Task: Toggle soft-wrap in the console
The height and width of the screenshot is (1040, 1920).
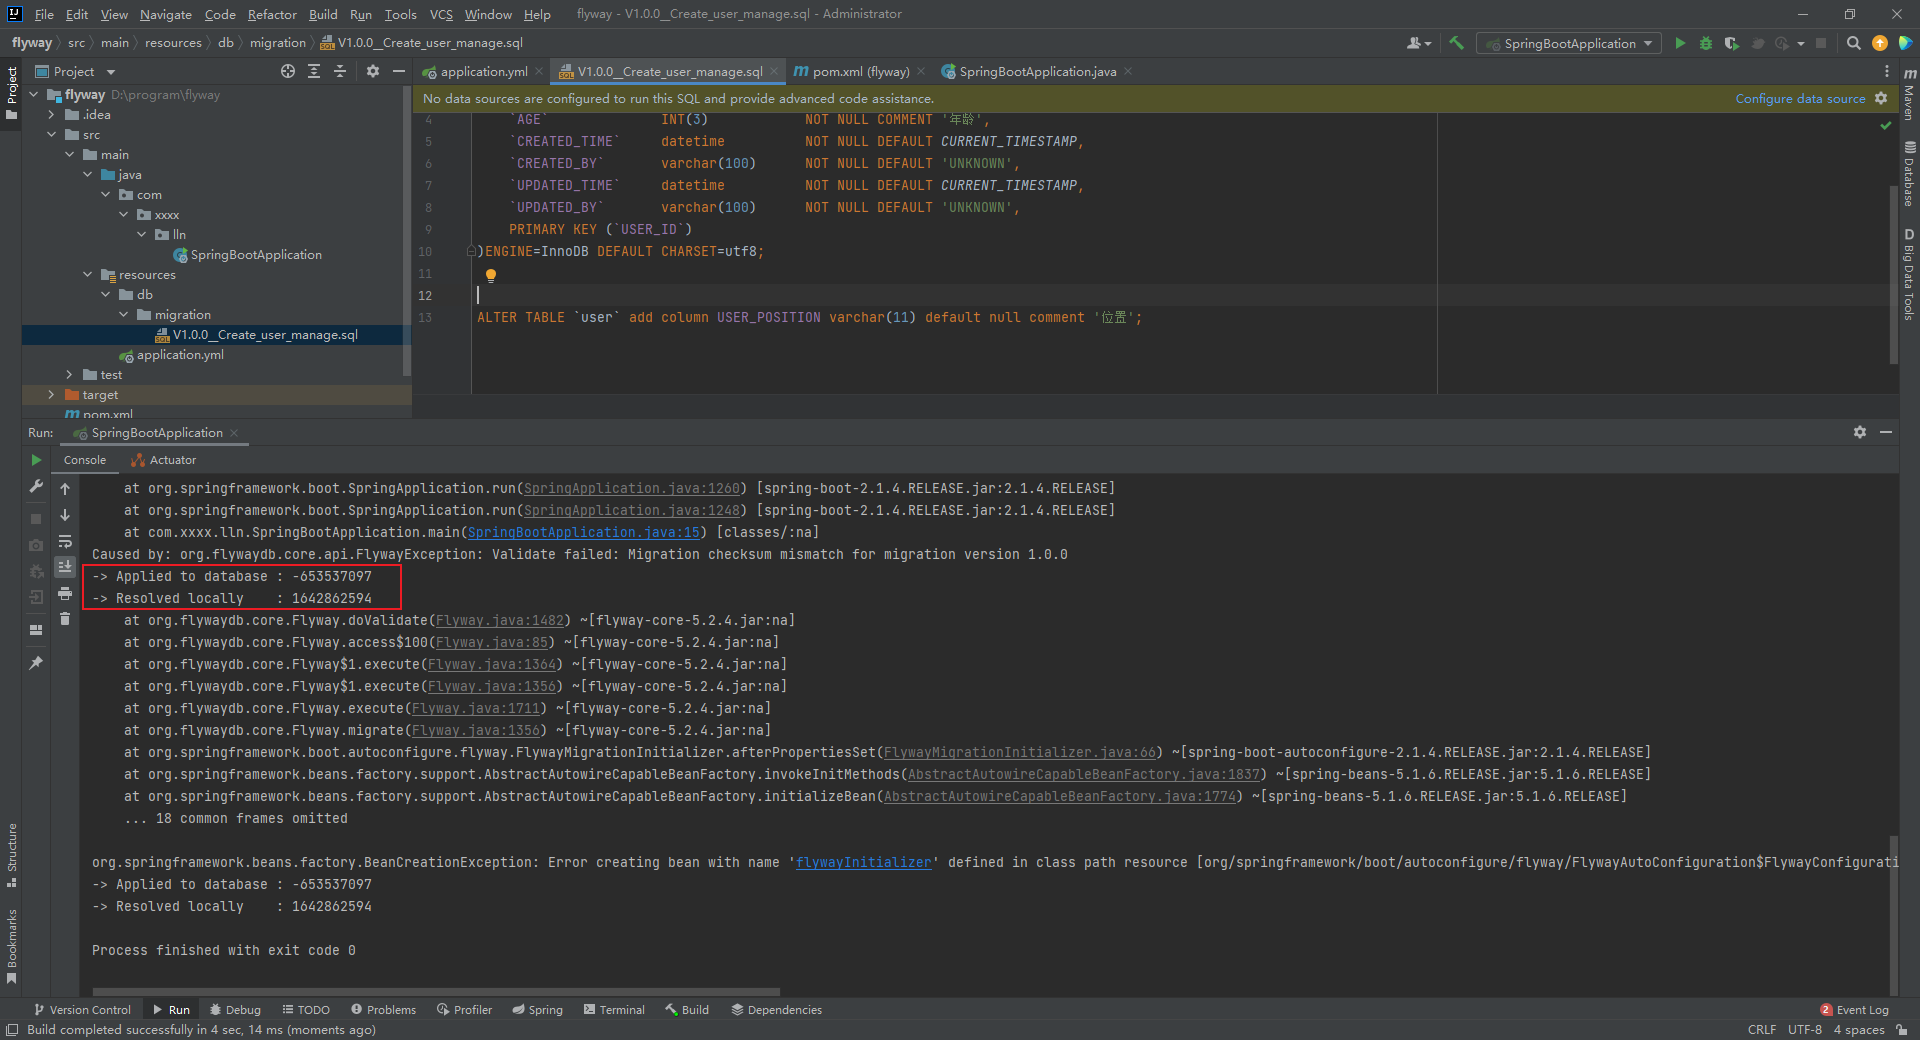Action: (x=65, y=542)
